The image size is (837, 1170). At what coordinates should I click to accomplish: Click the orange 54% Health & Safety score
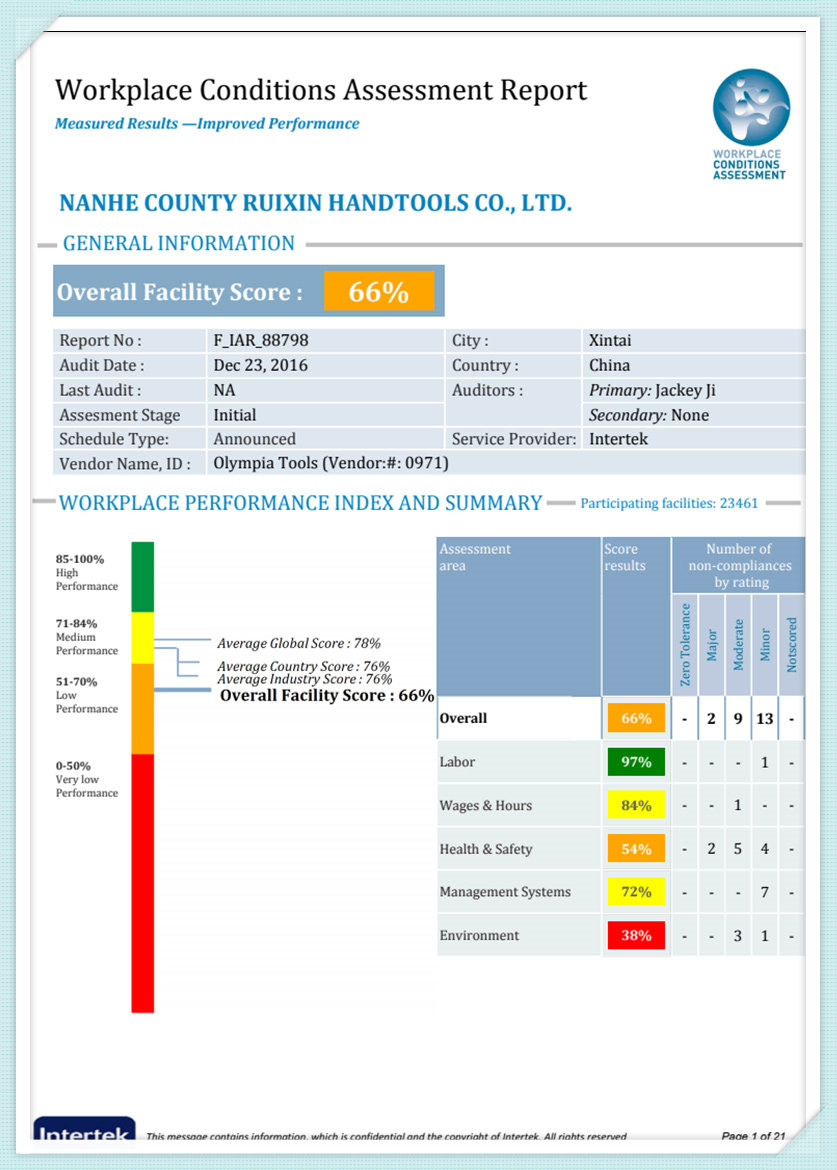pos(635,849)
